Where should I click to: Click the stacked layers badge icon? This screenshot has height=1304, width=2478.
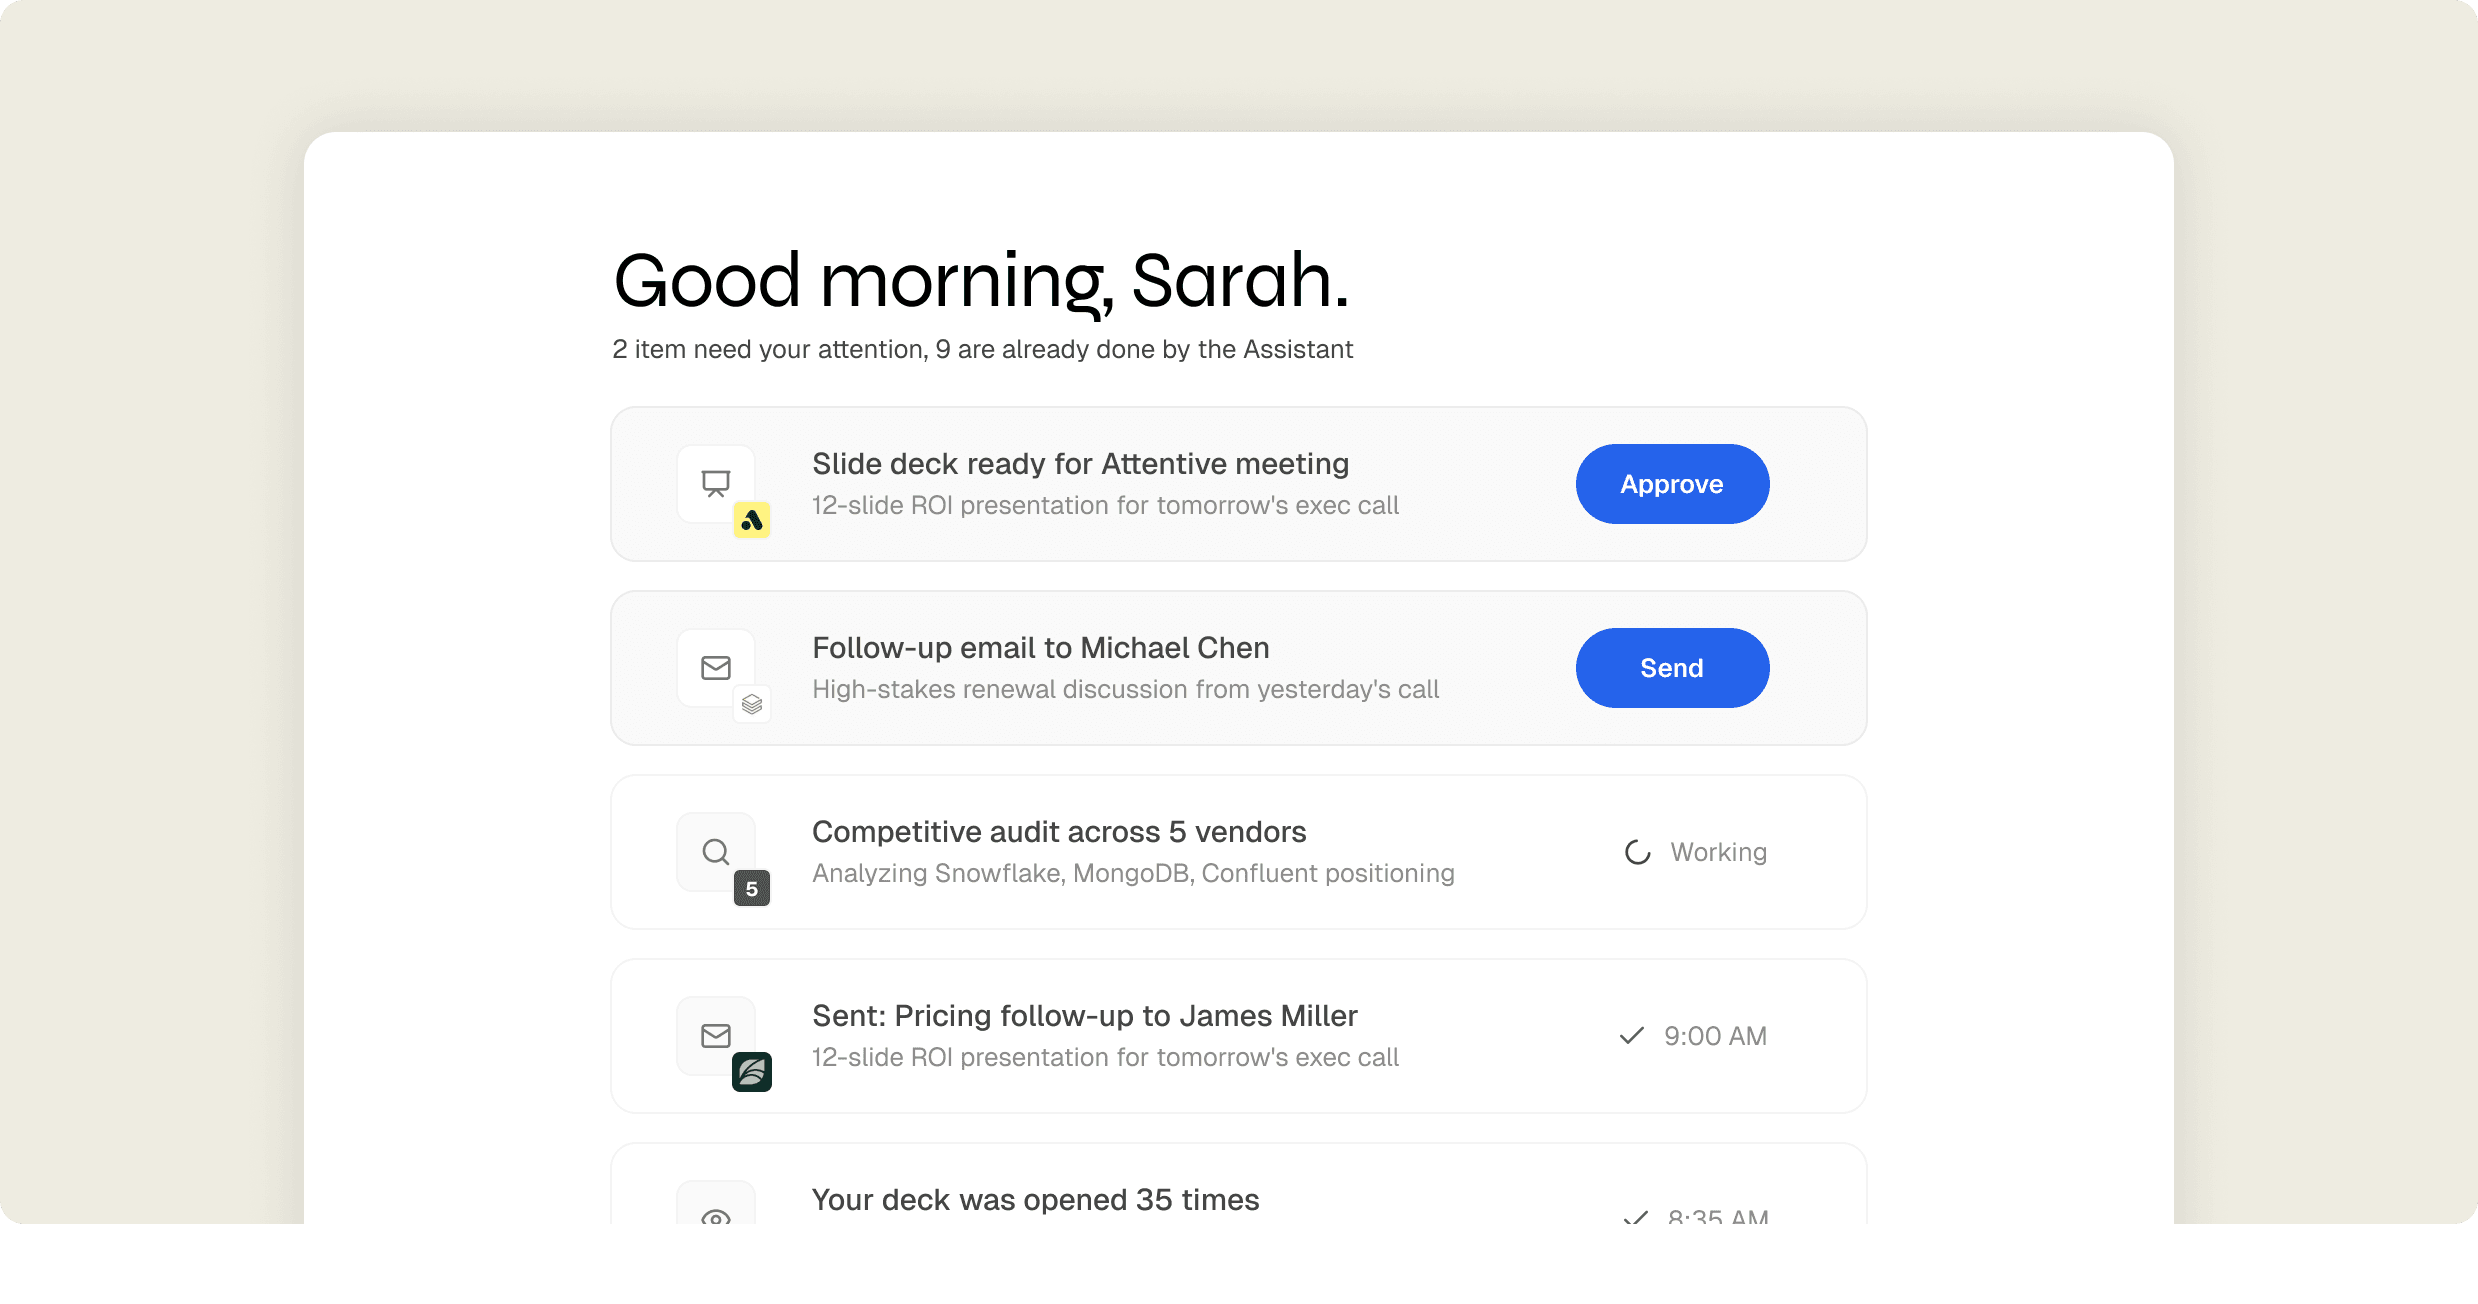(752, 704)
